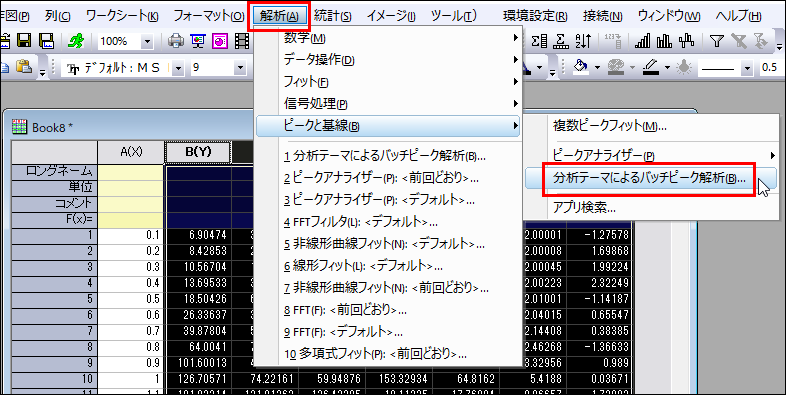Image resolution: width=786 pixels, height=395 pixels.
Task: Open the font name dropdown
Action: pos(179,67)
